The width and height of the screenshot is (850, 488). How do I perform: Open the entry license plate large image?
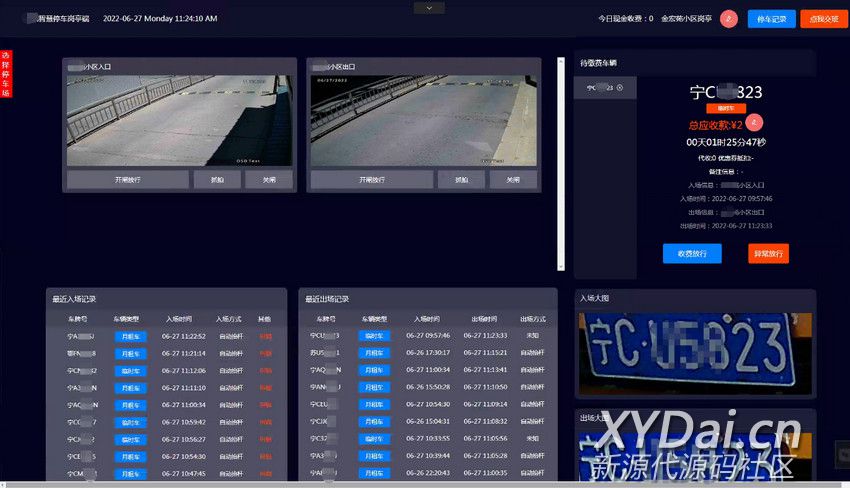696,350
